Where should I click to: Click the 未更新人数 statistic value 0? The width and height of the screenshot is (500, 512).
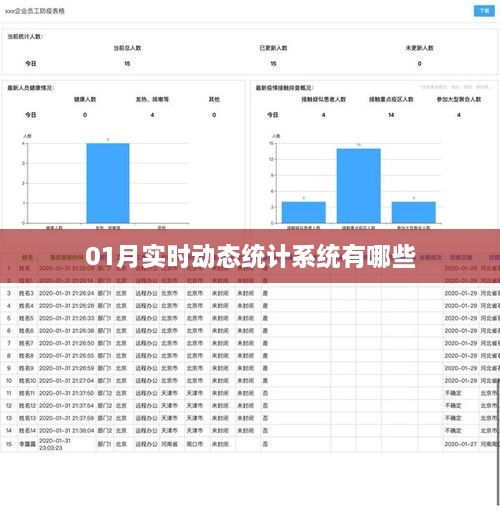(x=419, y=64)
